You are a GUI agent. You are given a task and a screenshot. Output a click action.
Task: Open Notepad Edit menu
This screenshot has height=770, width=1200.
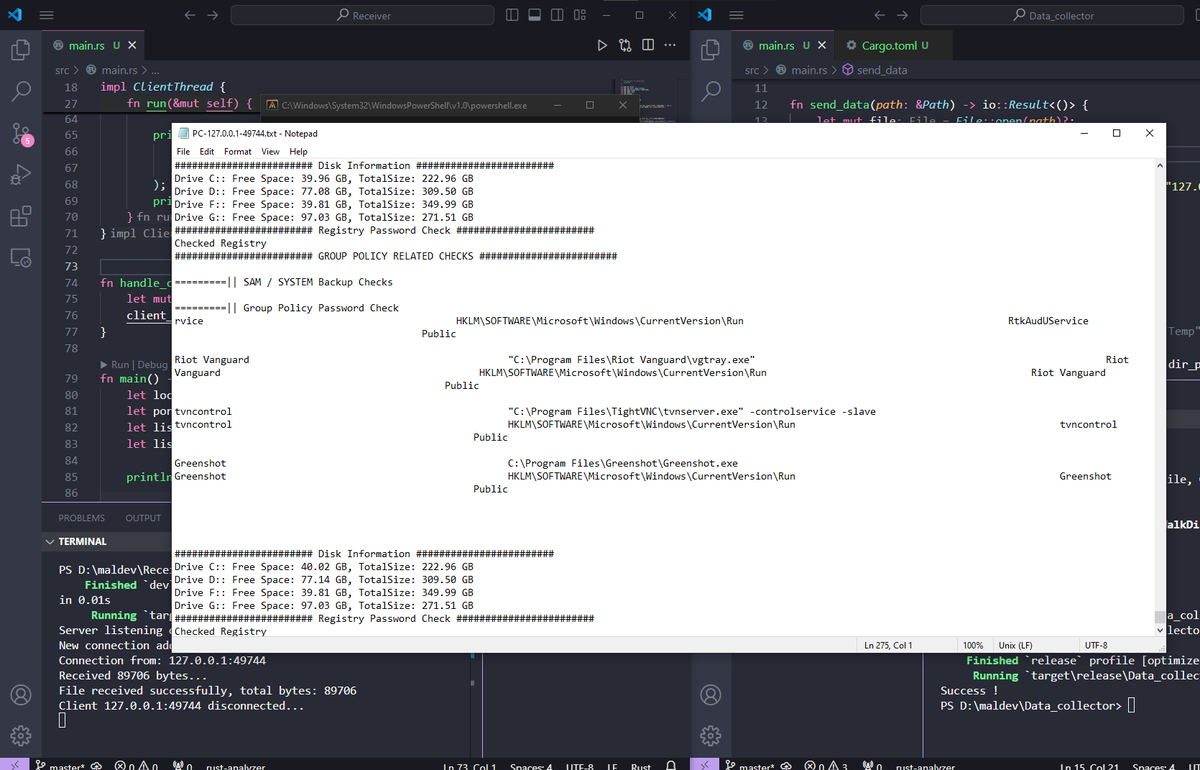pyautogui.click(x=206, y=152)
